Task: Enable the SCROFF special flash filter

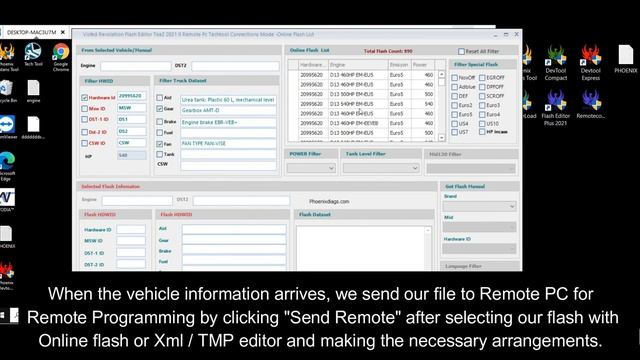Action: click(x=482, y=96)
